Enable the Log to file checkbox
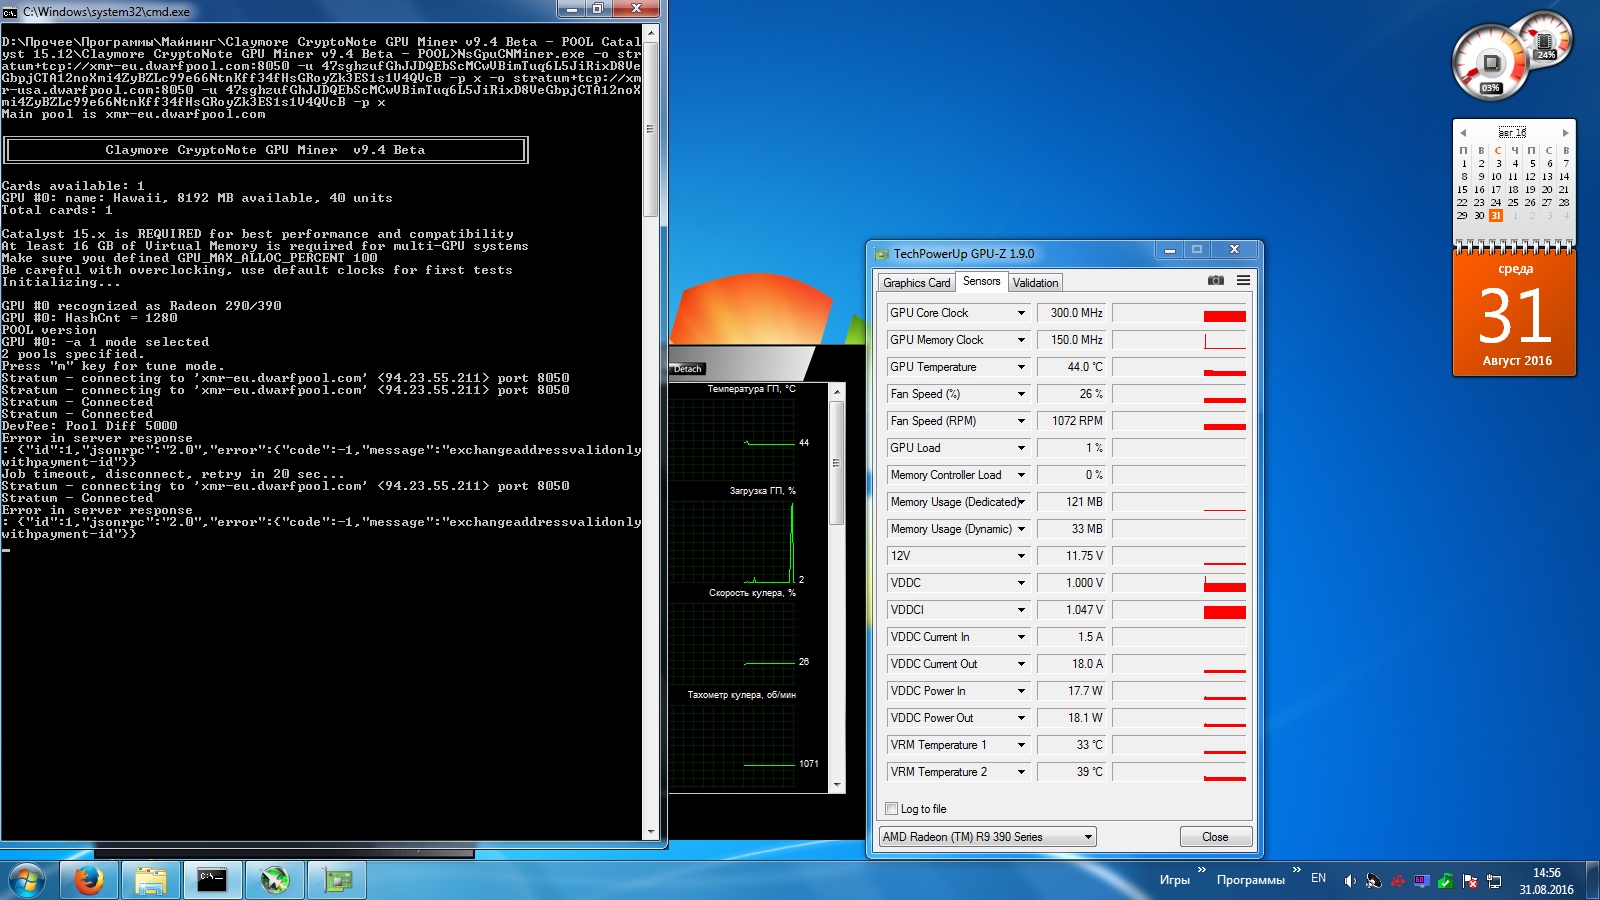The width and height of the screenshot is (1600, 900). coord(892,809)
